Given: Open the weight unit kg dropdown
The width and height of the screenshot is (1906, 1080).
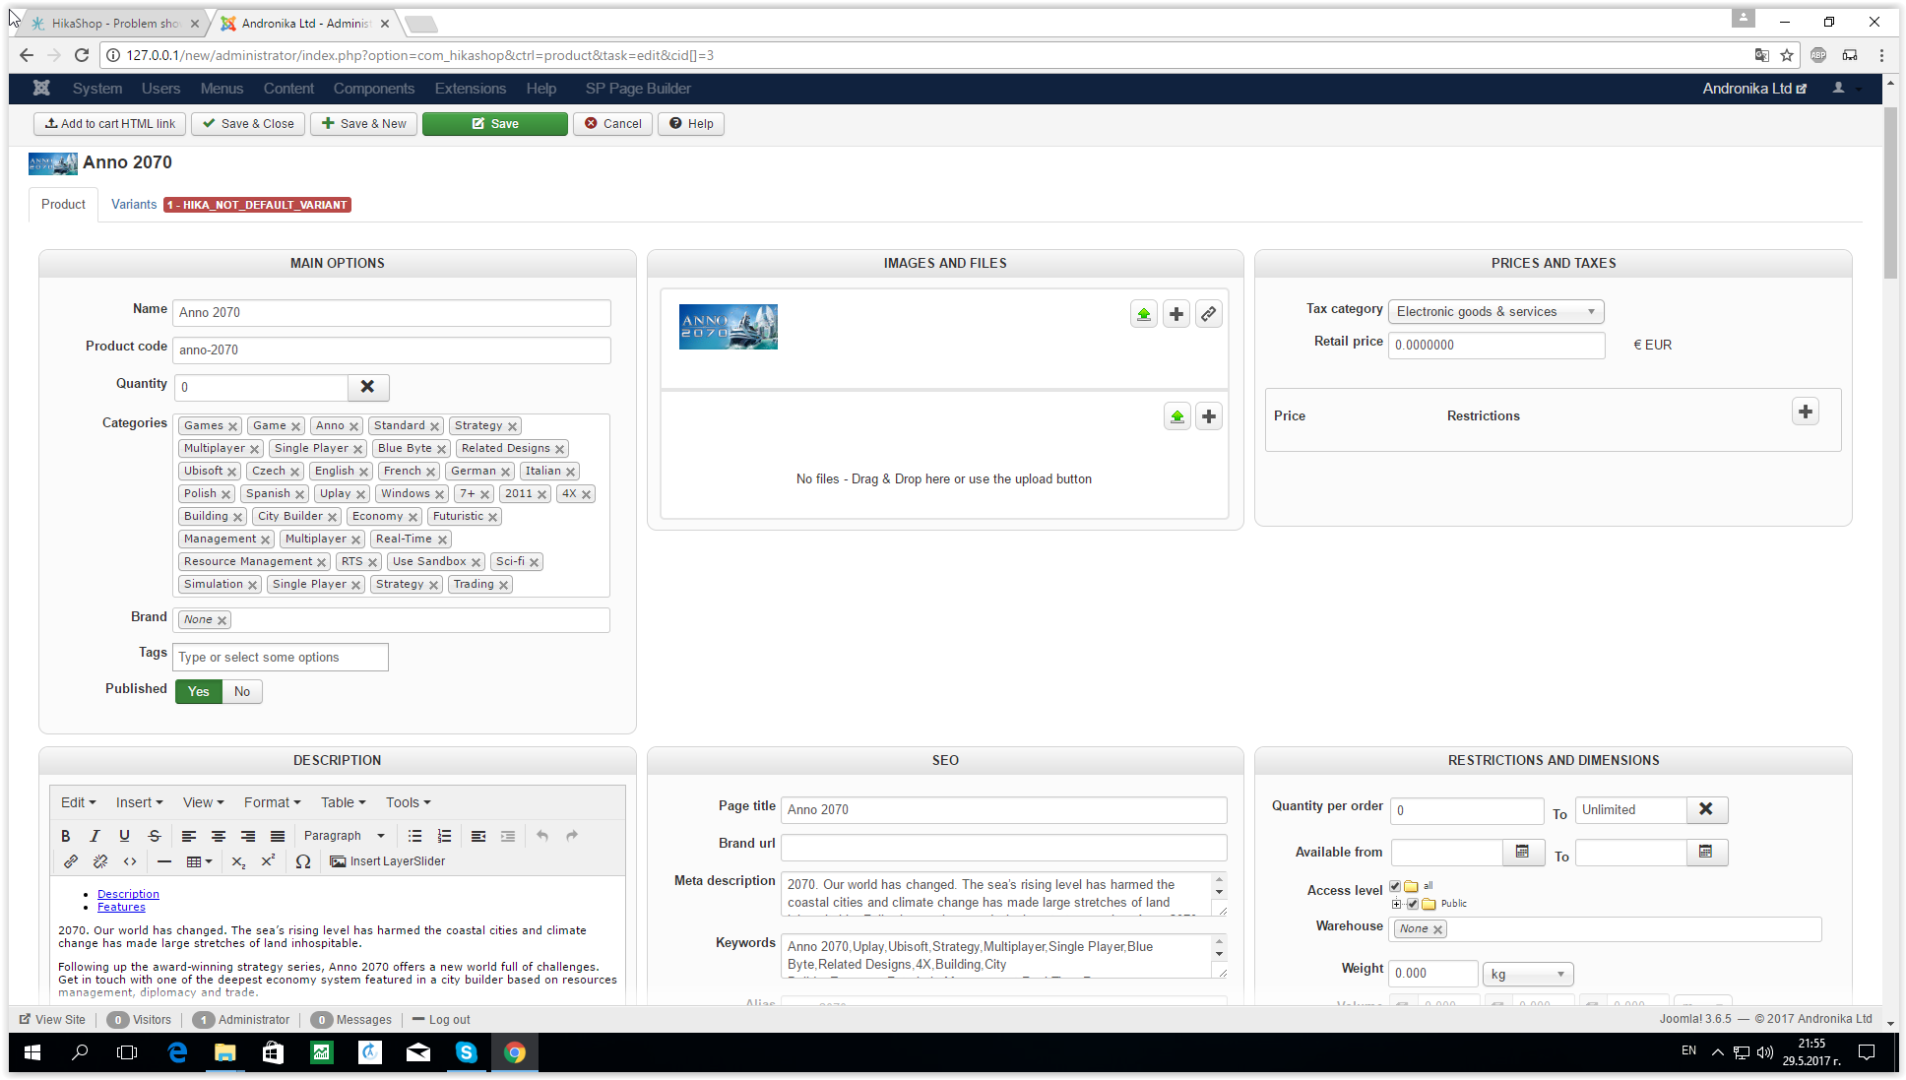Looking at the screenshot, I should point(1527,974).
